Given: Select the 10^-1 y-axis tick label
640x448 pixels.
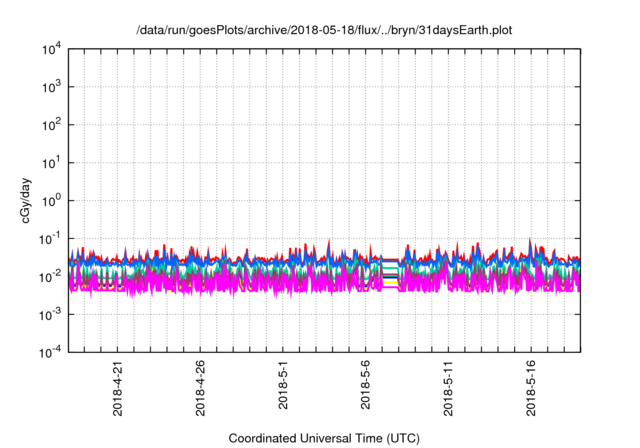Looking at the screenshot, I should point(53,238).
